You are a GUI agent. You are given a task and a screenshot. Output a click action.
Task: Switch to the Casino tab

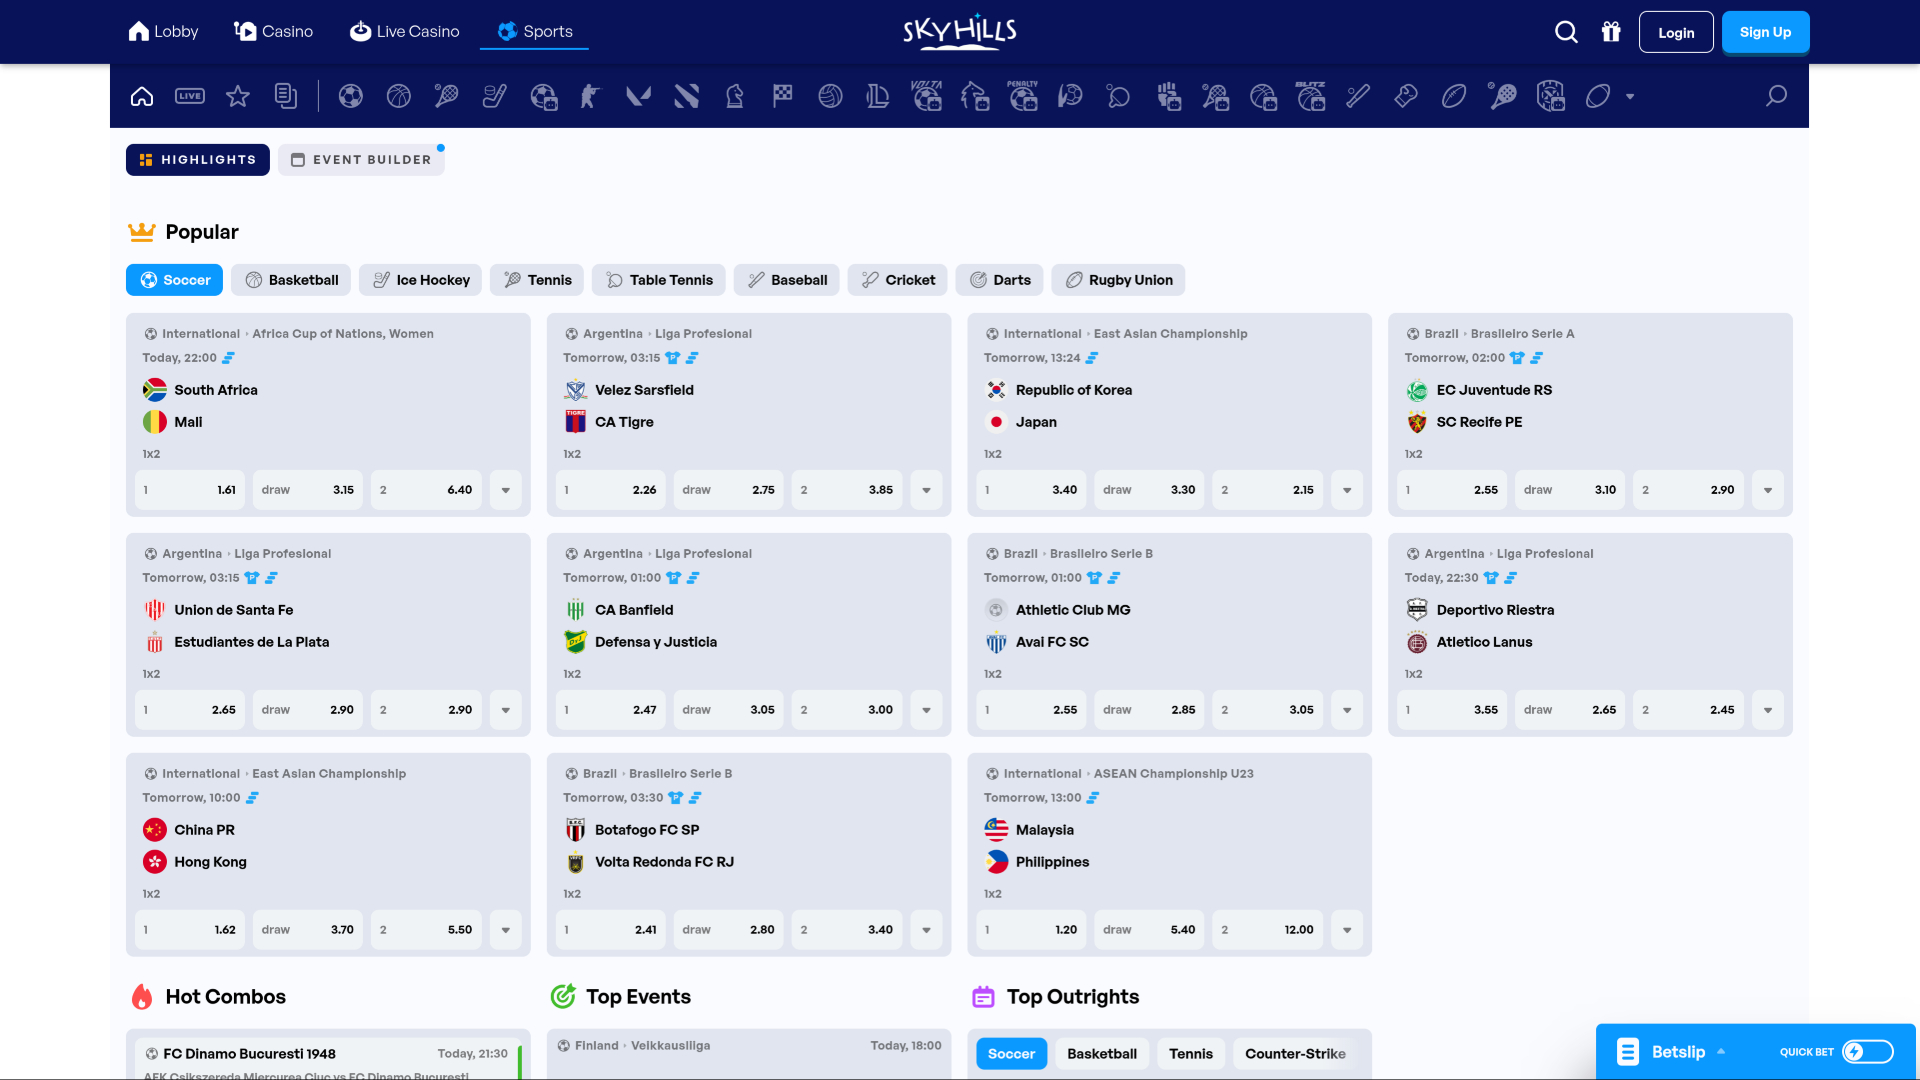click(271, 31)
